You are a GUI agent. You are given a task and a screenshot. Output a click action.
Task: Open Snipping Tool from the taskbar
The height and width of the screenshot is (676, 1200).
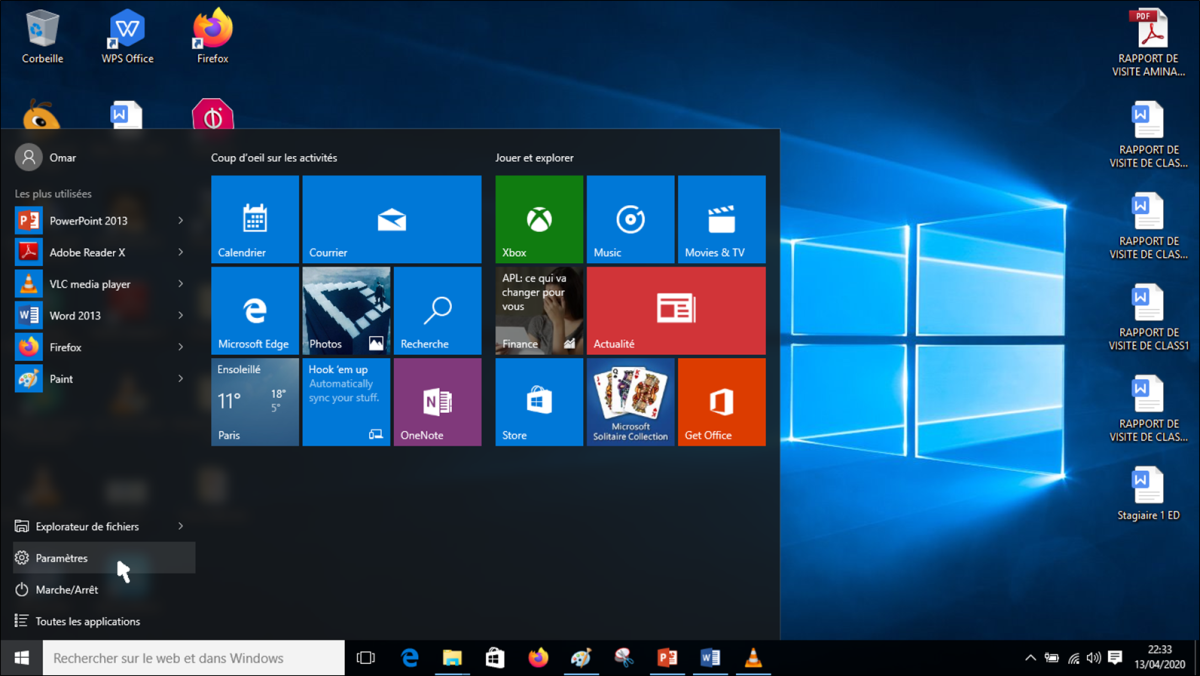click(x=624, y=658)
